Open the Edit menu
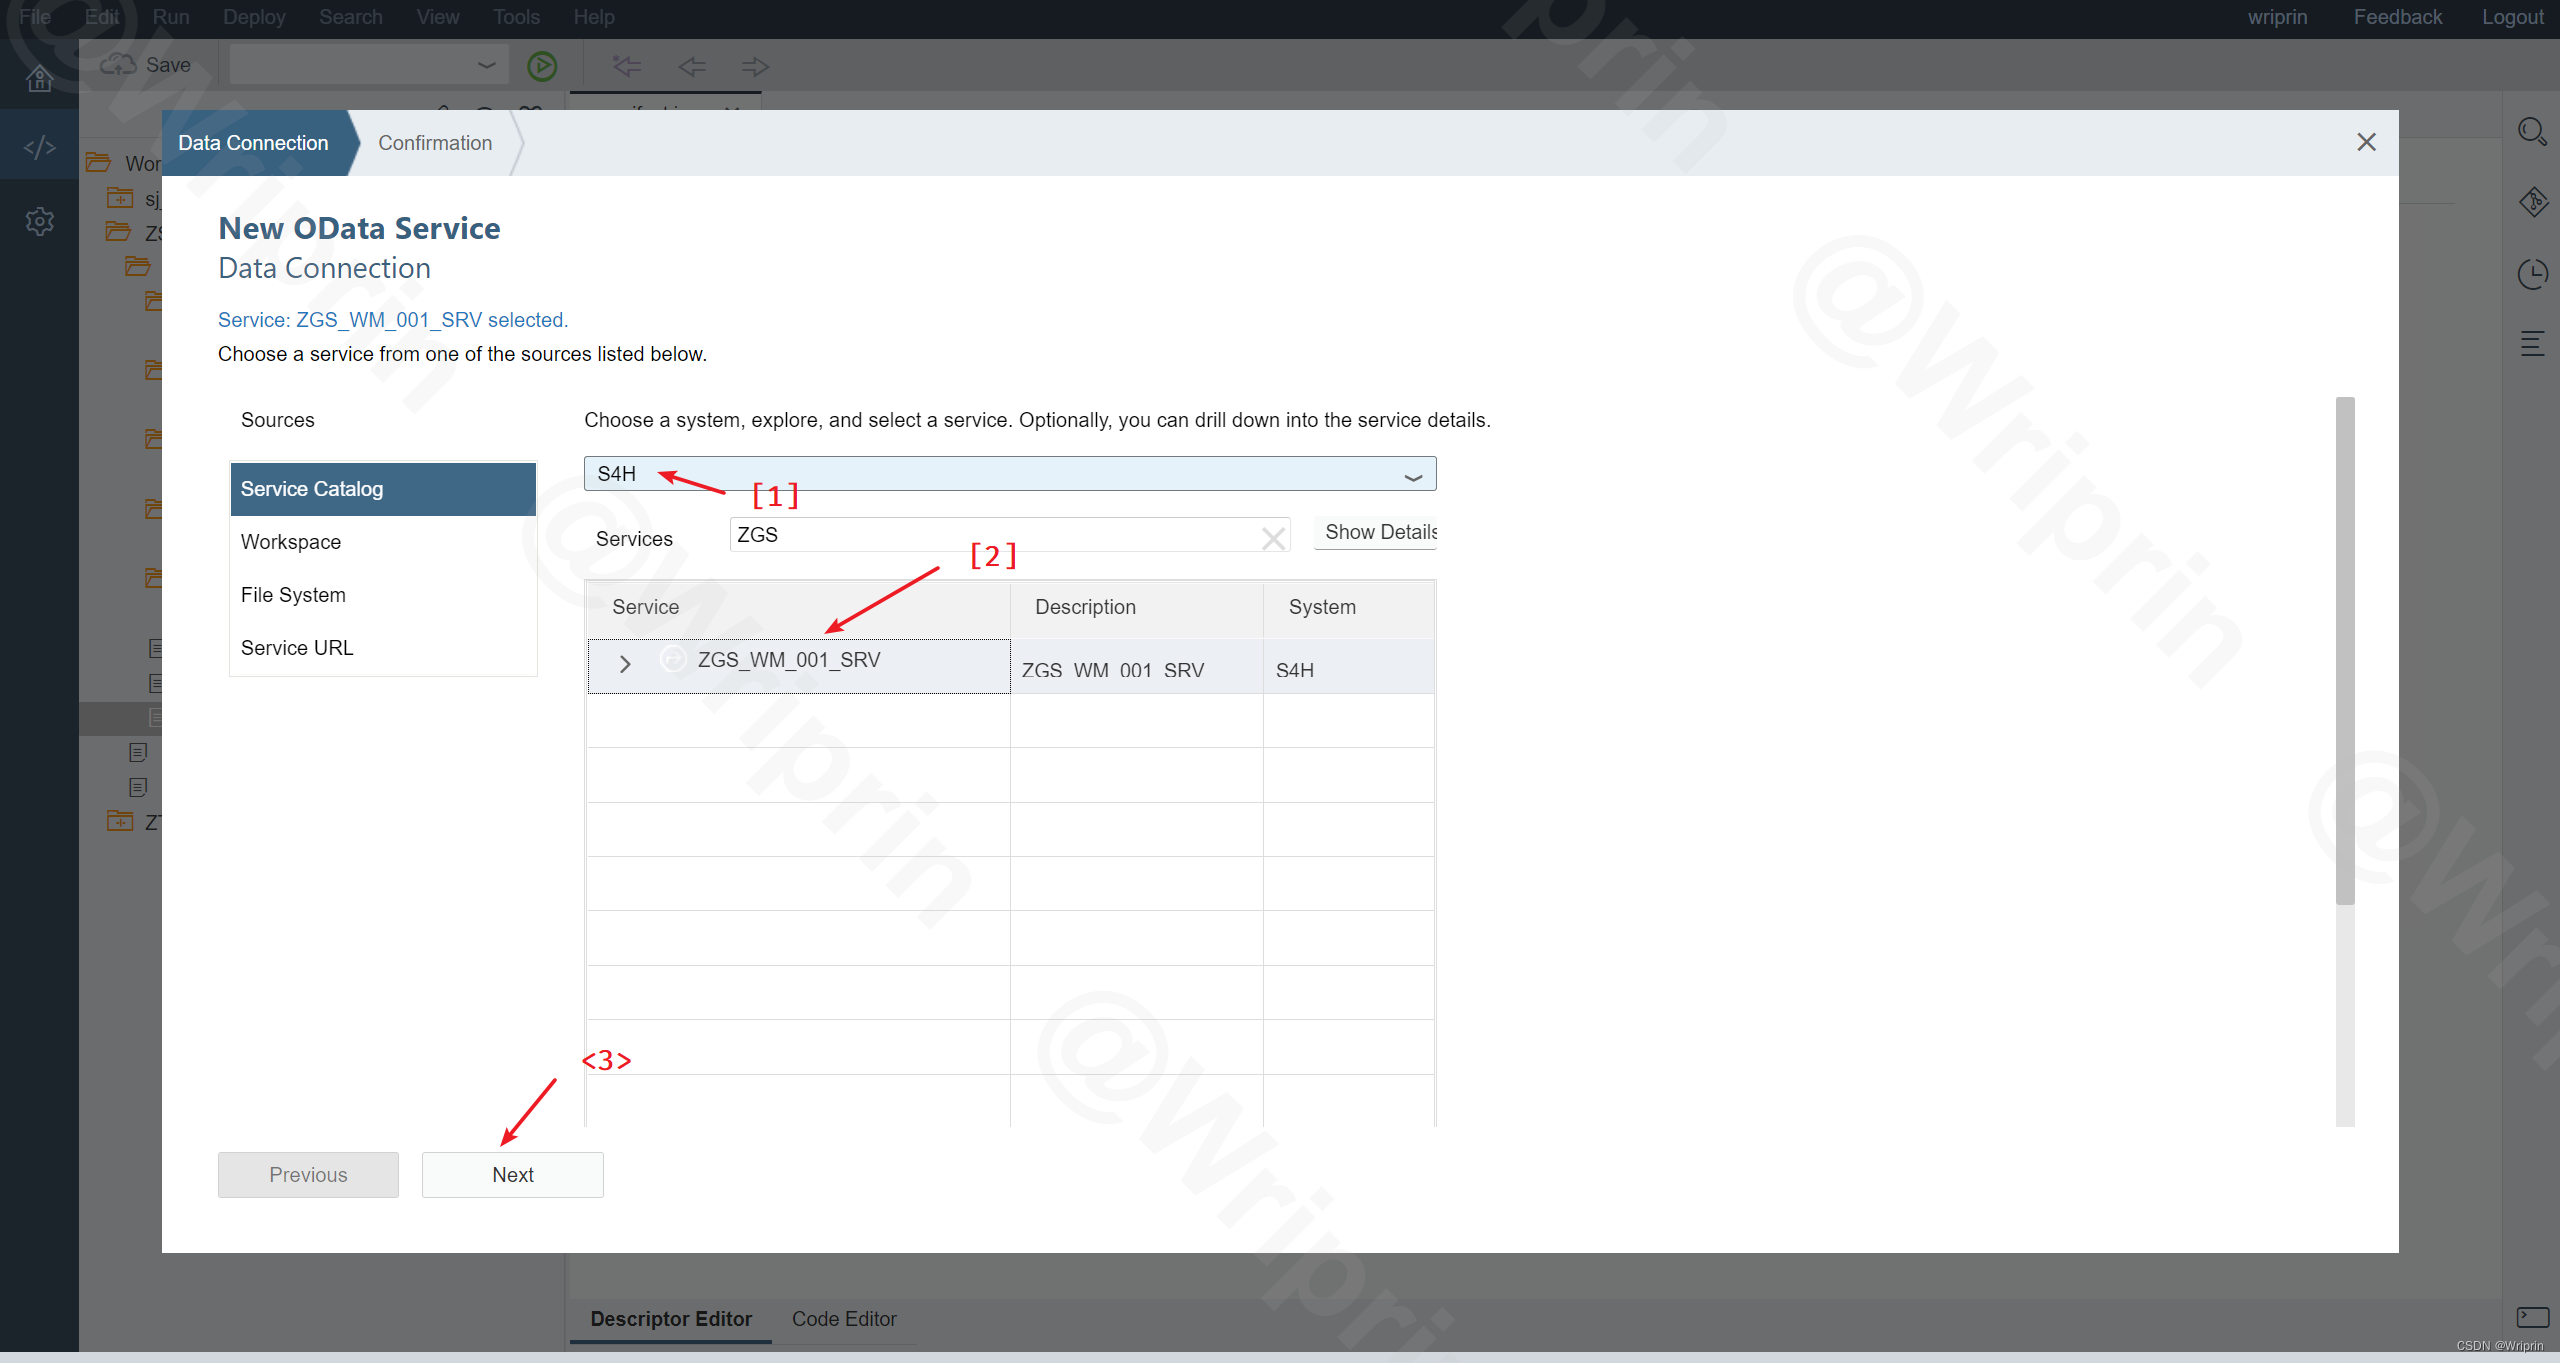 point(102,17)
